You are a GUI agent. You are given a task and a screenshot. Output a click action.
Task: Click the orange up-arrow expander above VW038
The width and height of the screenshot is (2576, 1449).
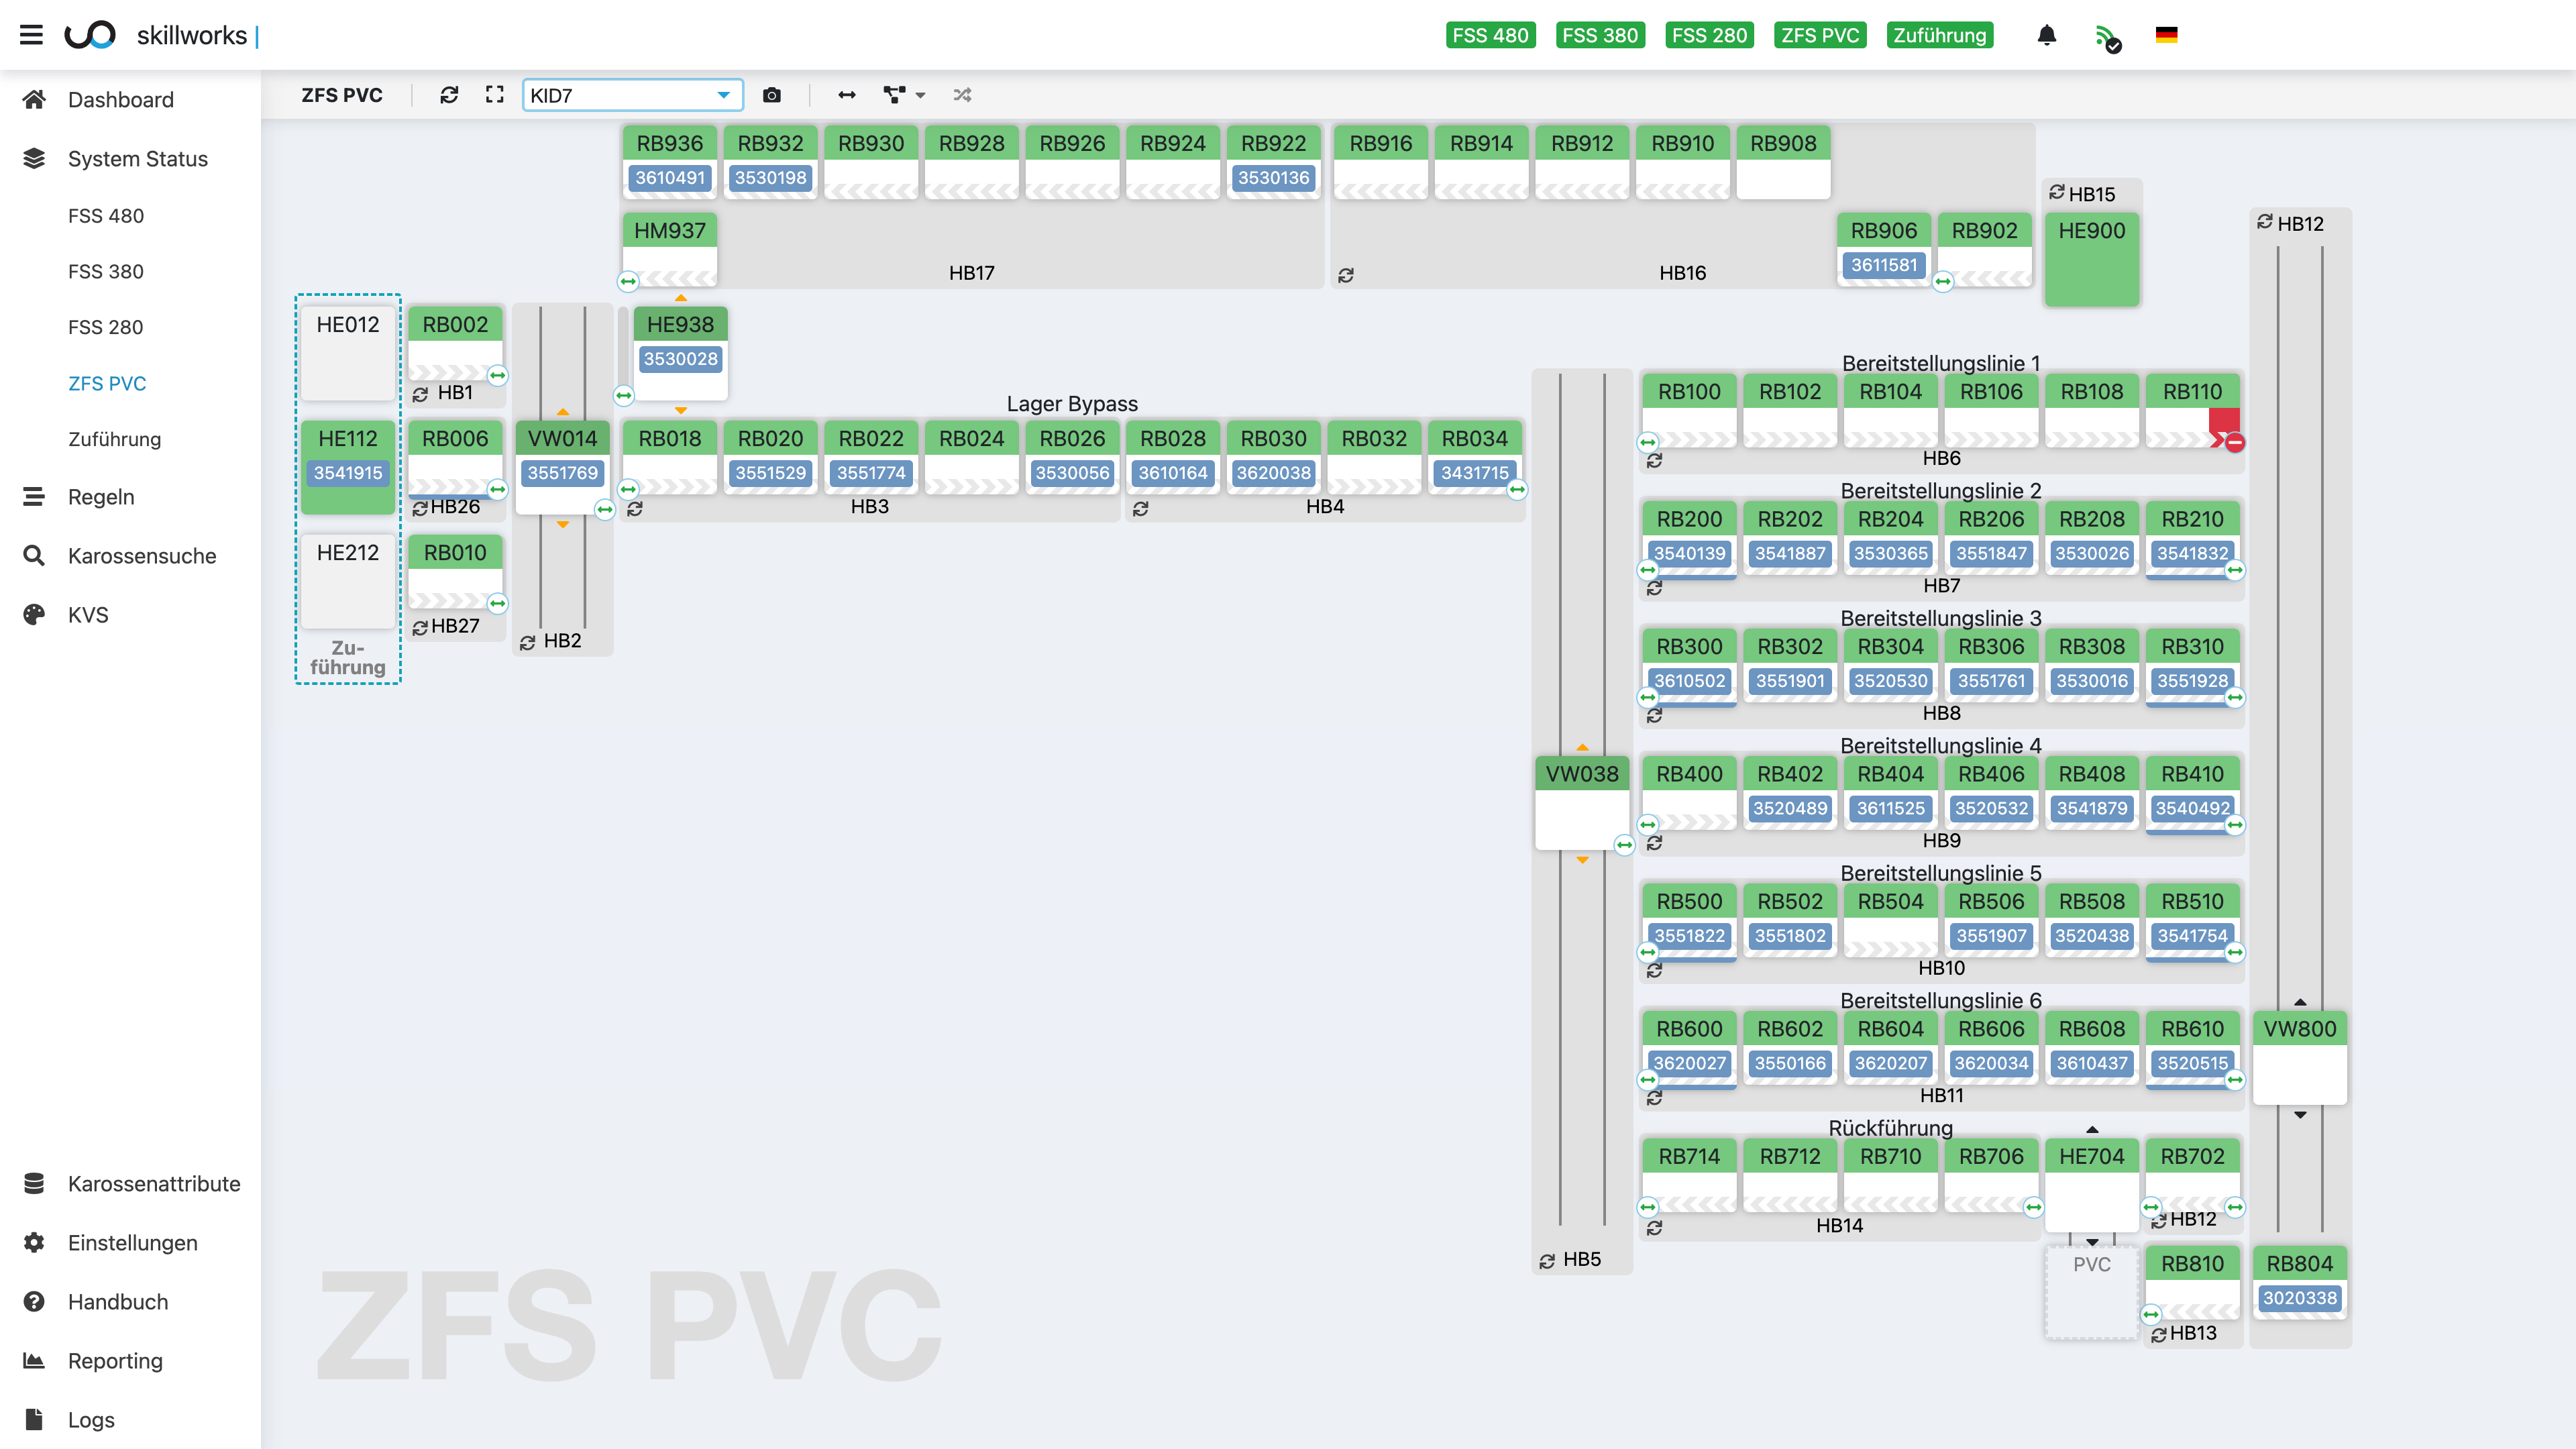(1583, 746)
